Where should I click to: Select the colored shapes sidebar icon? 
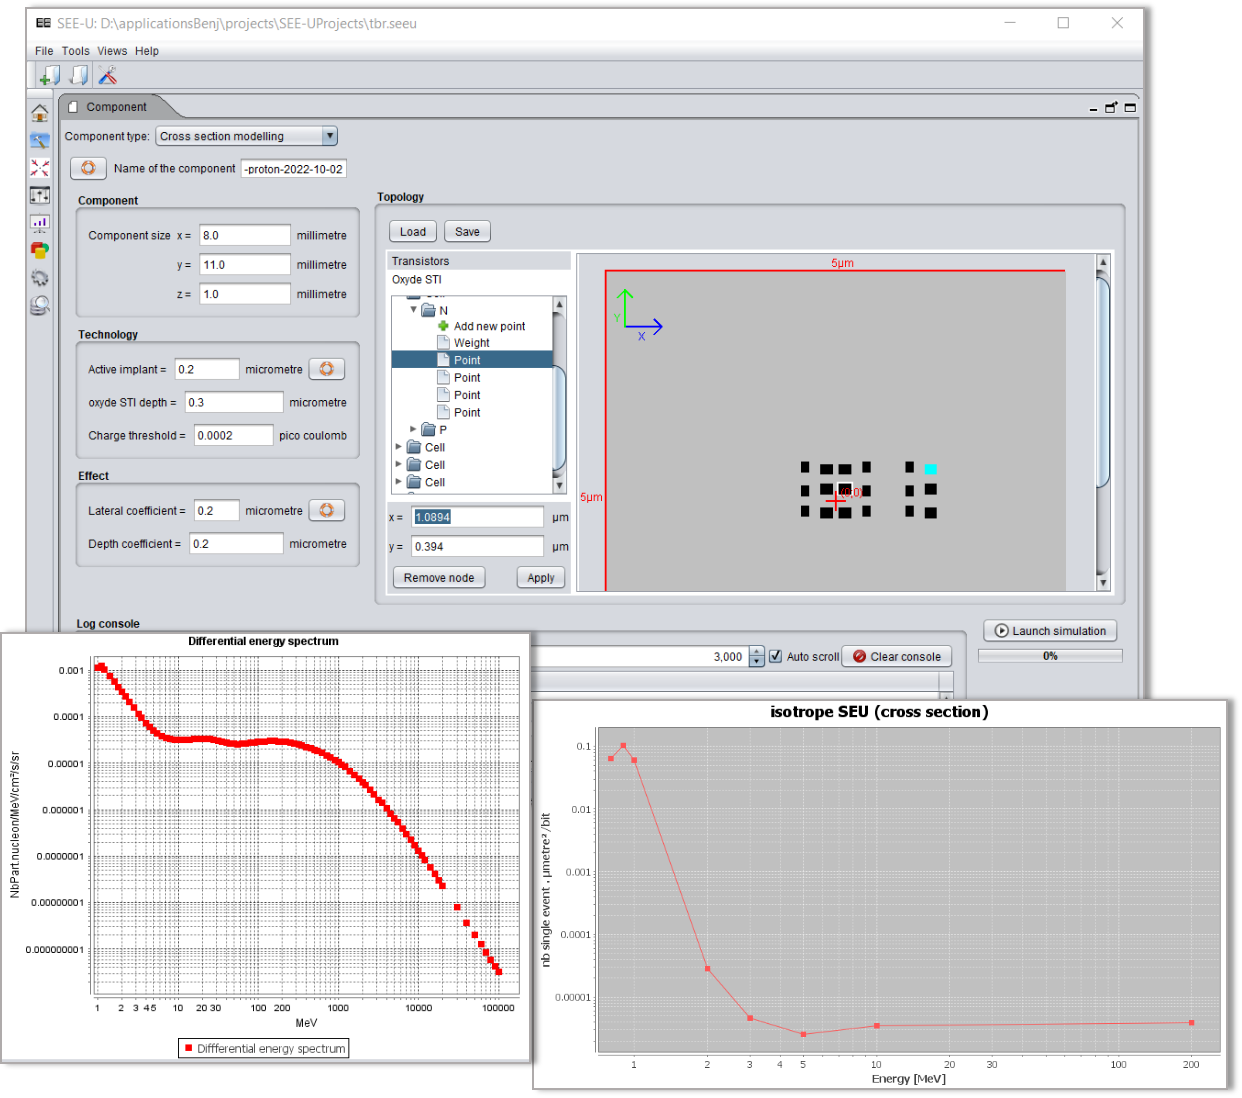click(x=40, y=250)
